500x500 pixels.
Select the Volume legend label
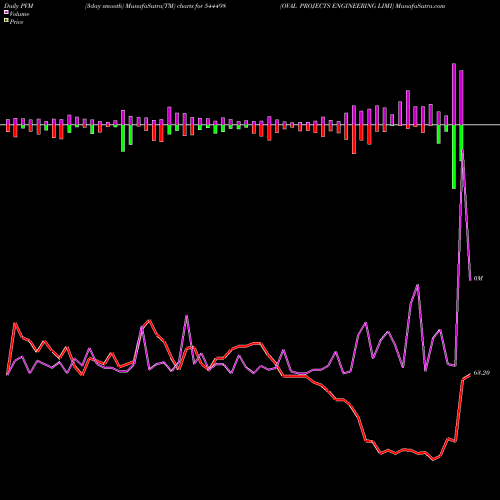point(19,14)
